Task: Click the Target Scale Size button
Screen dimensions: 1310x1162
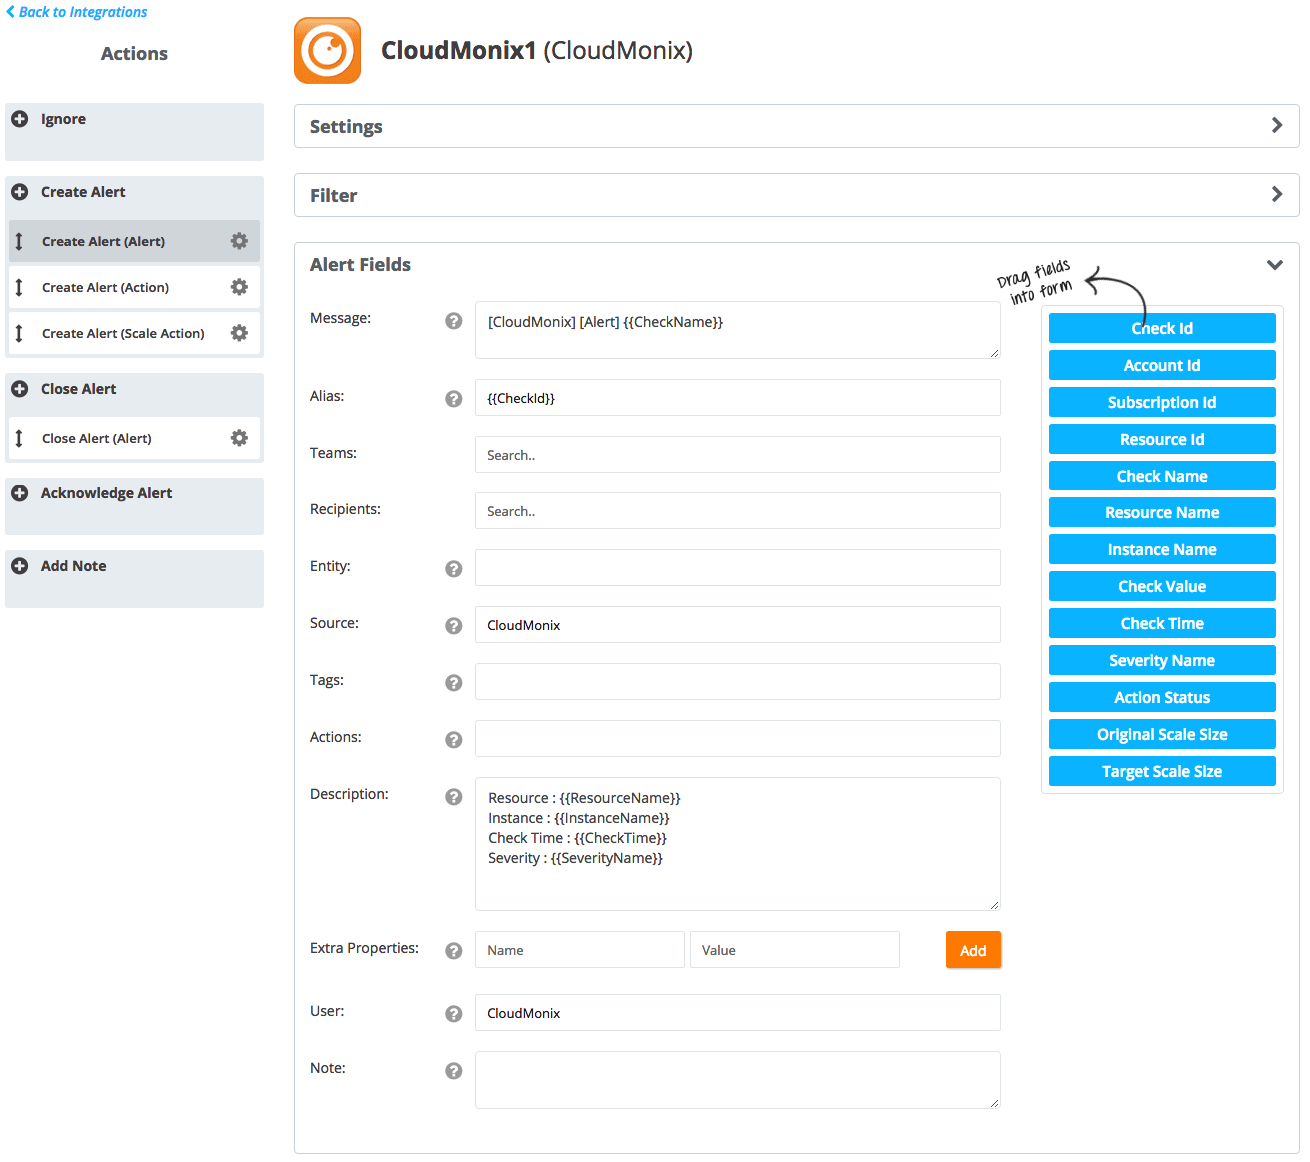Action: tap(1162, 771)
